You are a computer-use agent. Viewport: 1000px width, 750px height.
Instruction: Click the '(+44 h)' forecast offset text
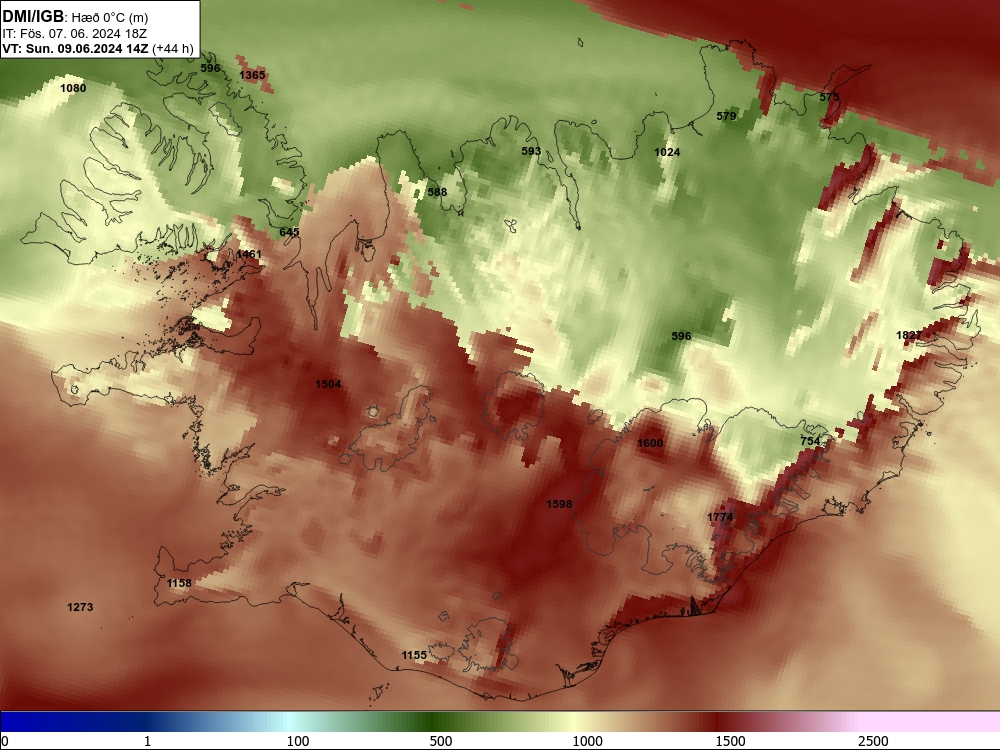click(173, 48)
